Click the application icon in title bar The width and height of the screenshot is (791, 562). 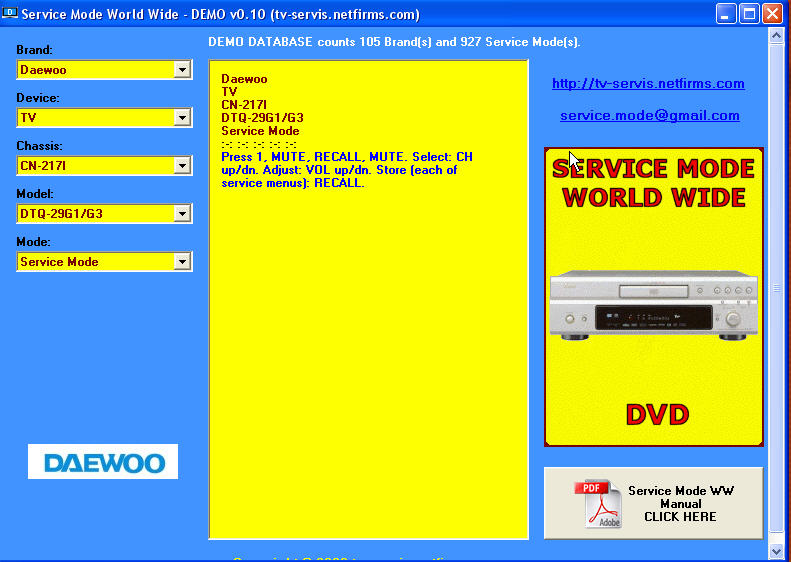click(10, 13)
